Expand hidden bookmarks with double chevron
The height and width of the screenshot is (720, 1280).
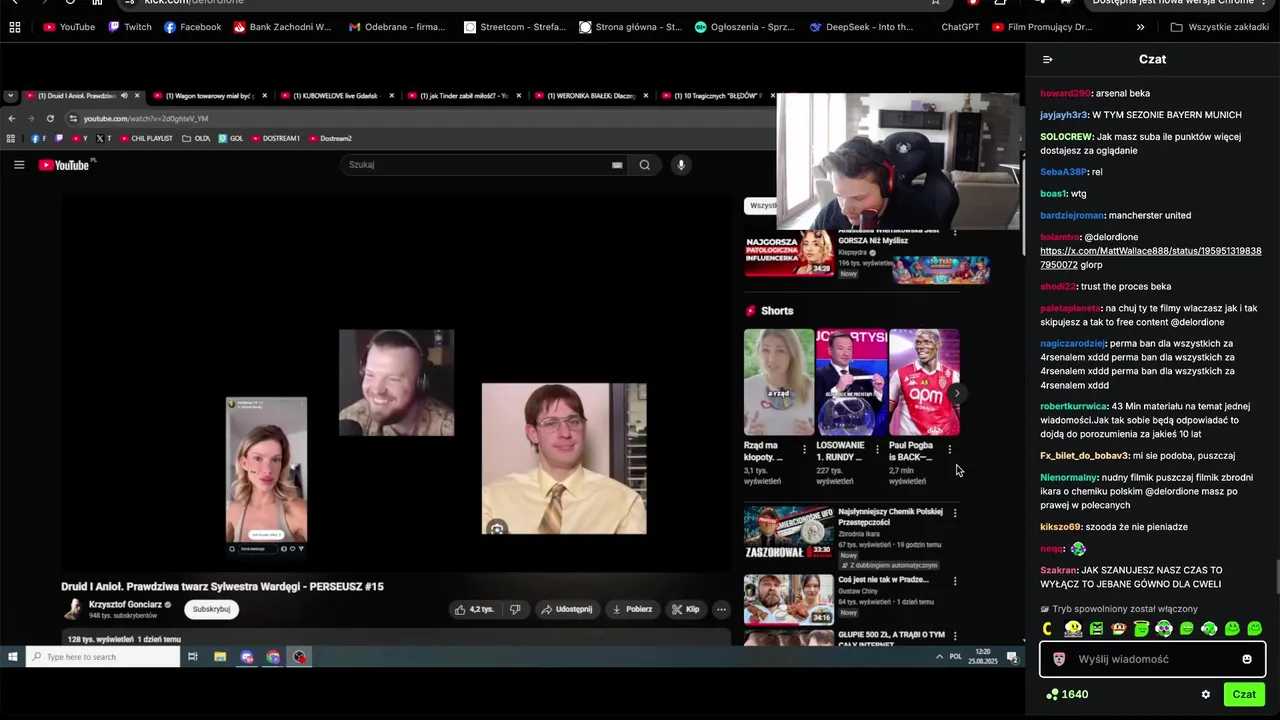(x=1140, y=27)
